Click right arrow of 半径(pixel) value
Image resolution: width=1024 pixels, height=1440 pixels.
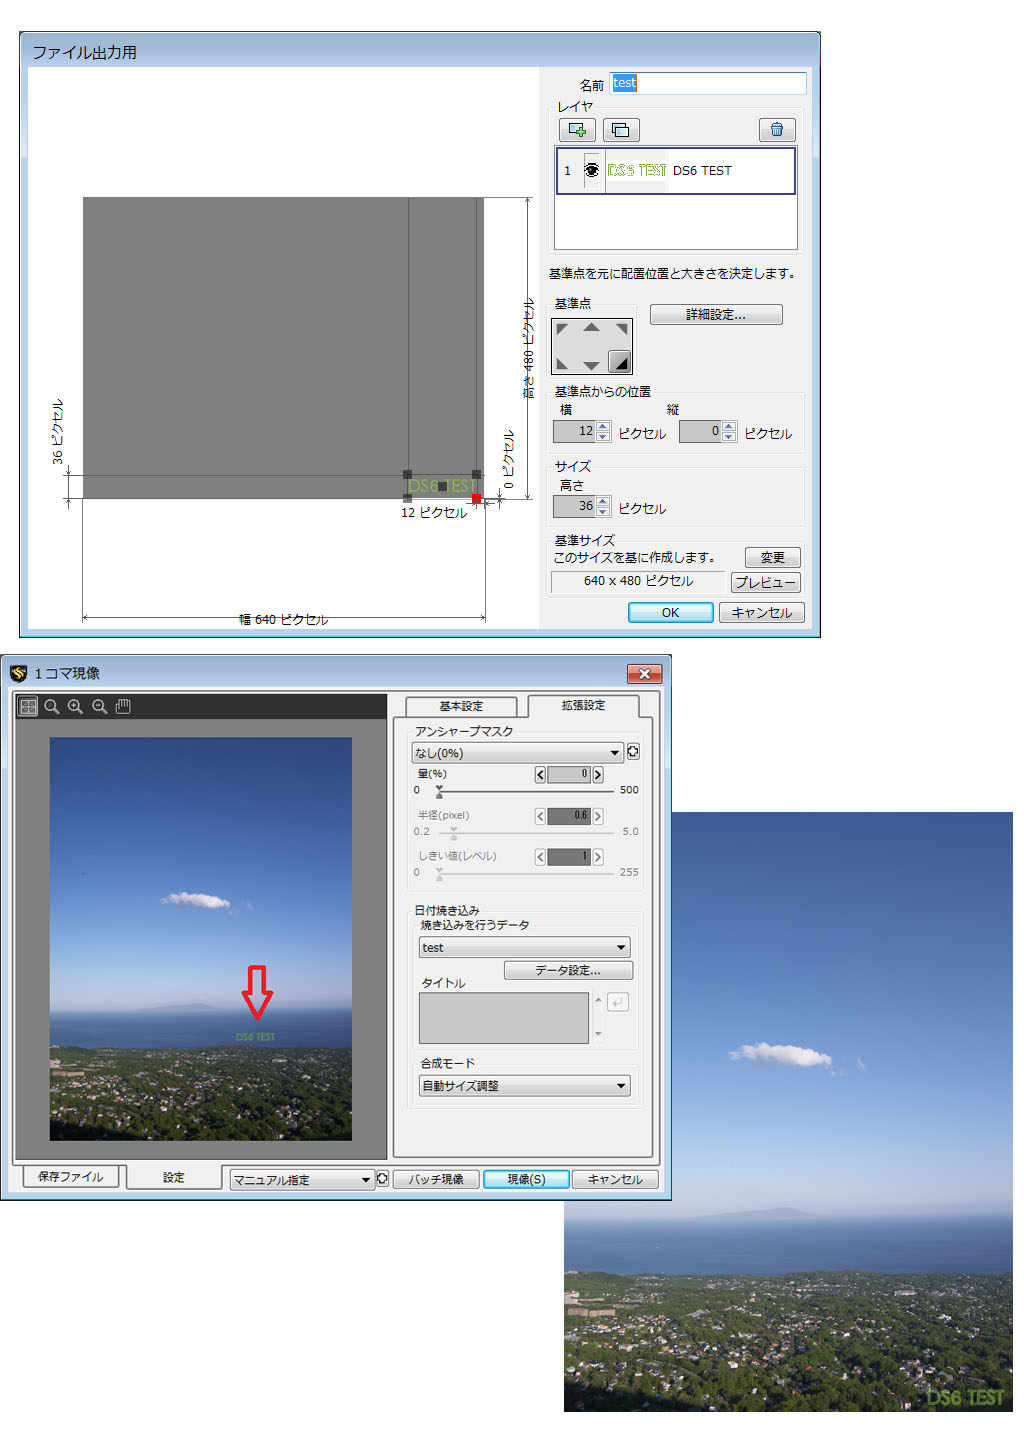pos(598,816)
